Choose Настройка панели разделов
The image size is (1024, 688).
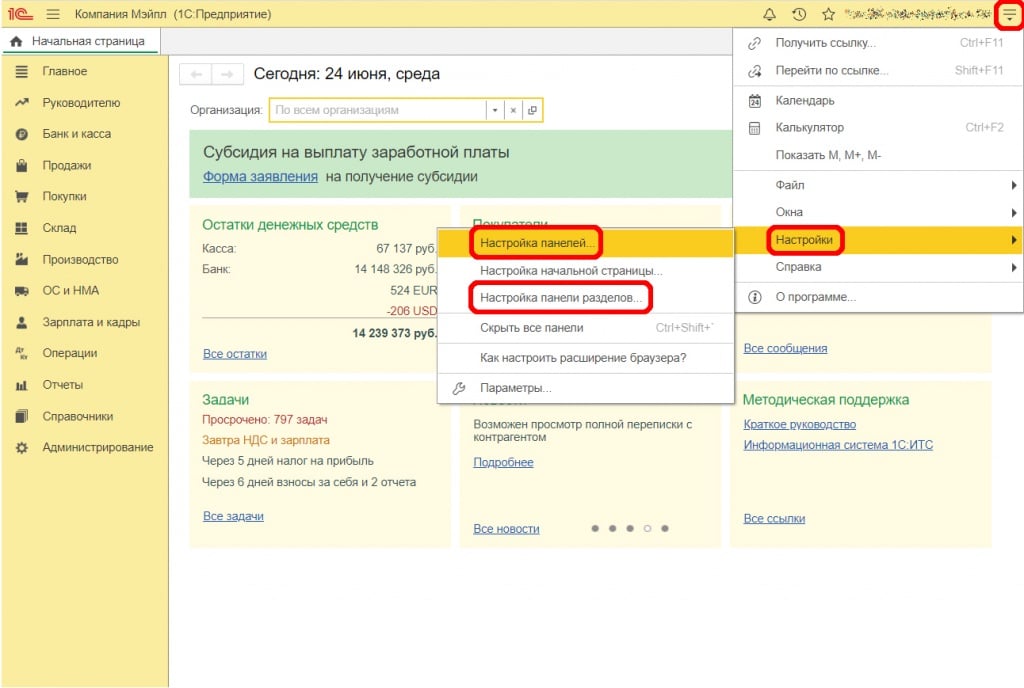point(560,298)
